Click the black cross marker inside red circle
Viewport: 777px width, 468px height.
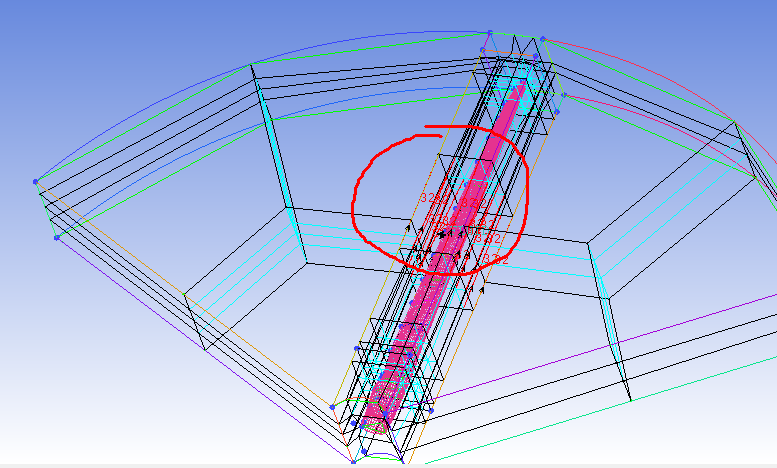444,233
